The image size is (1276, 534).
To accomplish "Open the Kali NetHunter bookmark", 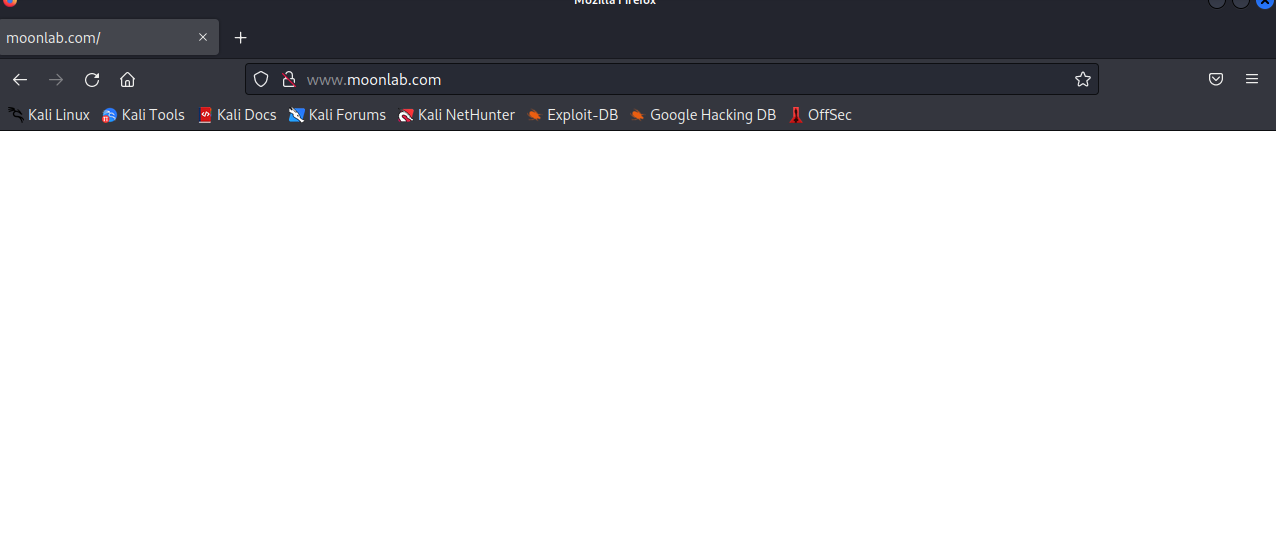I will [x=456, y=115].
